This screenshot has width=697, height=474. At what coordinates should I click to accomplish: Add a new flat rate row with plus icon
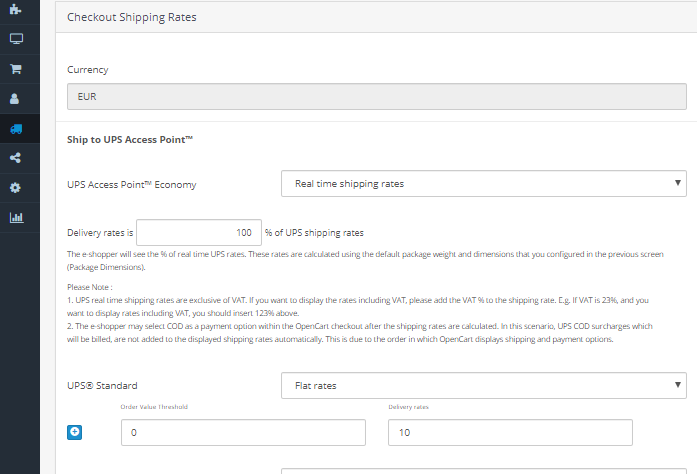74,432
